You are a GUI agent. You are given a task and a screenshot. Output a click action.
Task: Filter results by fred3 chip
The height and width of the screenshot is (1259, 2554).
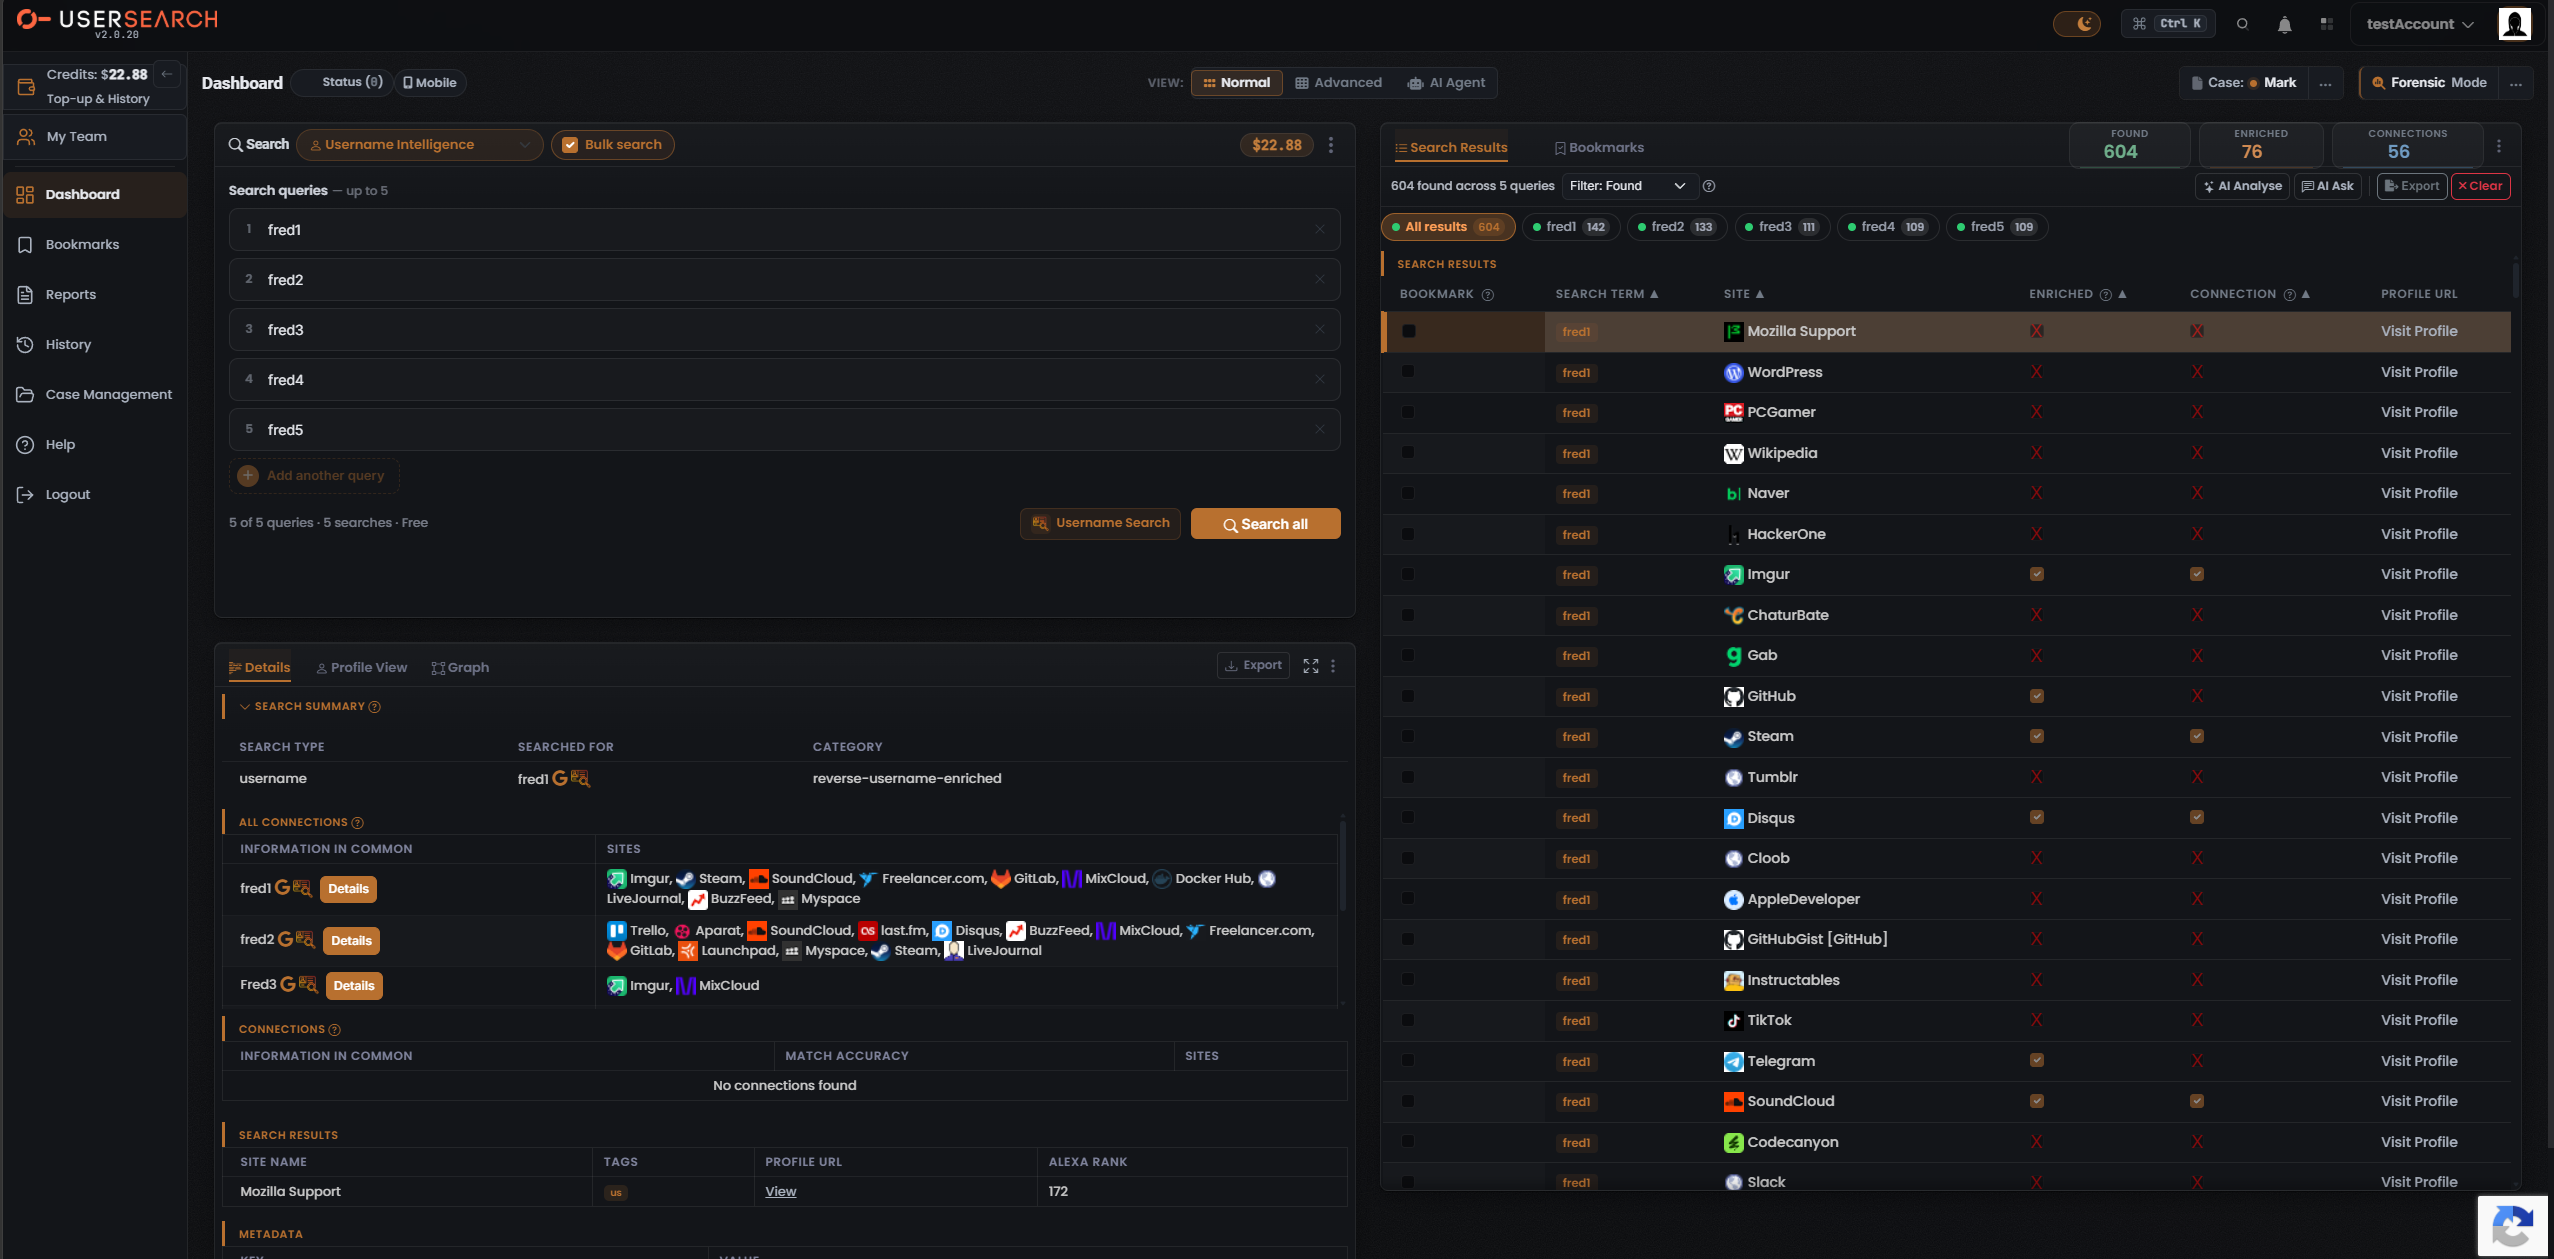click(x=1782, y=227)
